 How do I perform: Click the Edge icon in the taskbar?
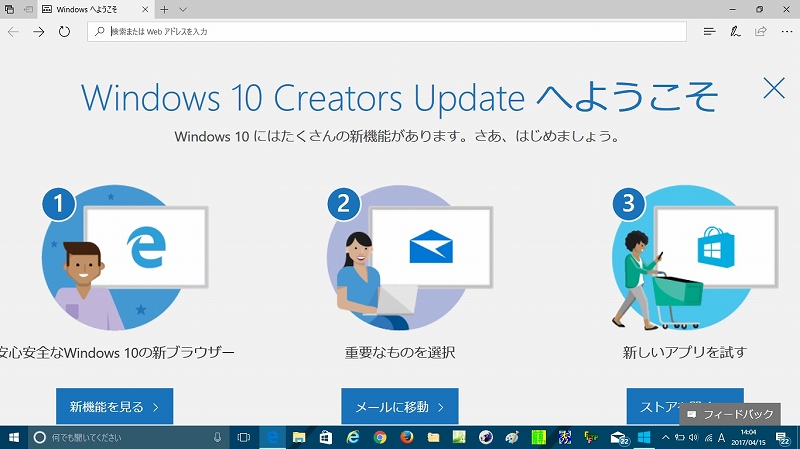[x=272, y=437]
